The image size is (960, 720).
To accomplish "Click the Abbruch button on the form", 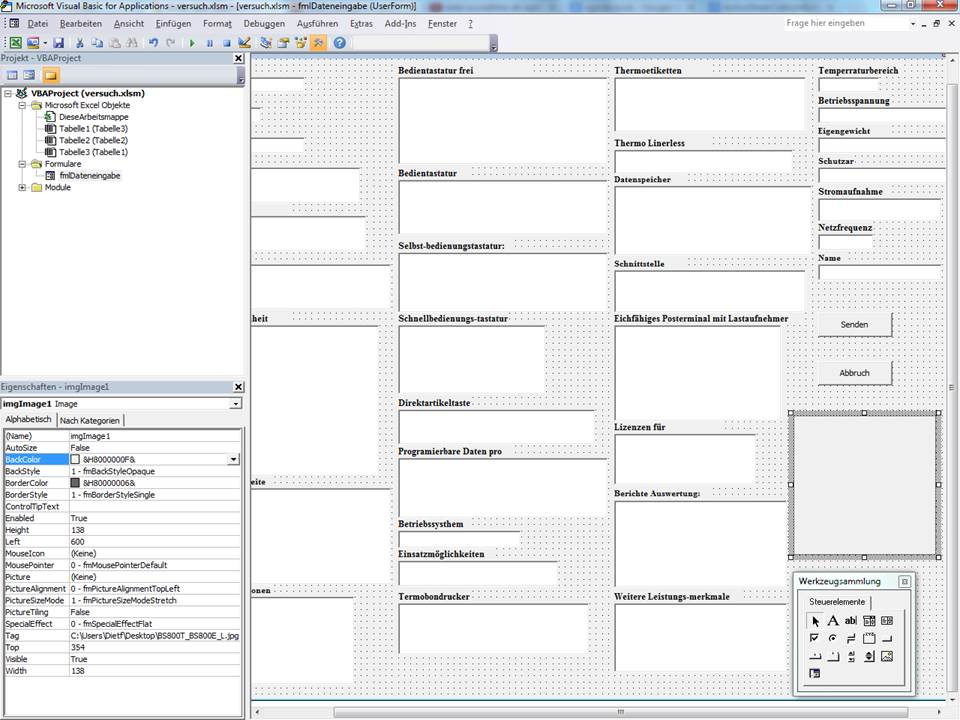I will coord(854,373).
